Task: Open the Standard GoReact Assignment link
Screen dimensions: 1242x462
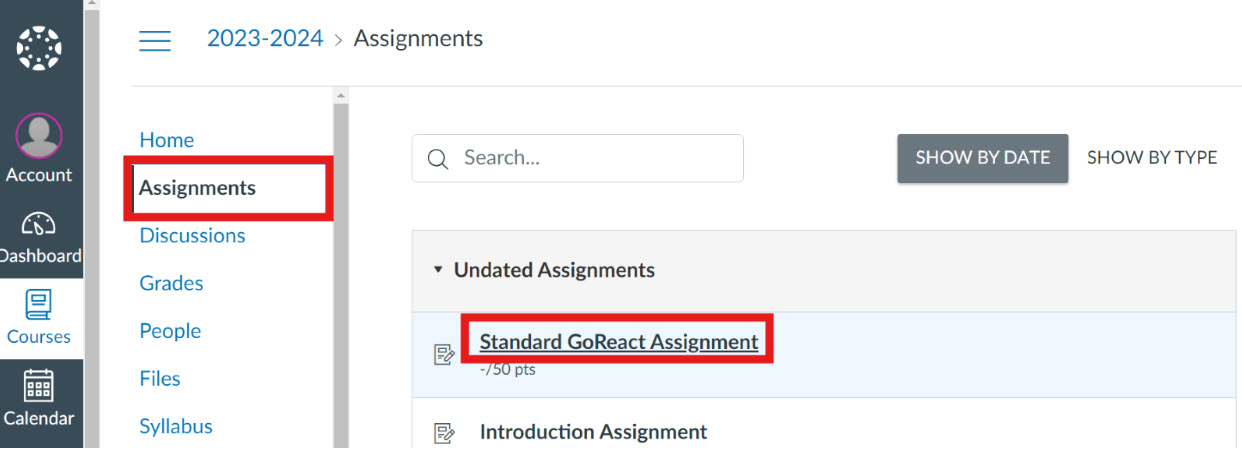Action: [x=618, y=342]
